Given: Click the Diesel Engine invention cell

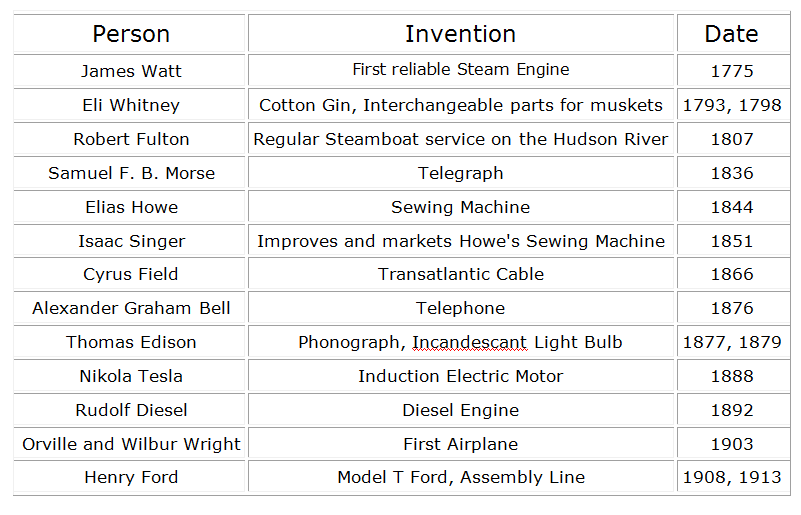Looking at the screenshot, I should coord(460,410).
